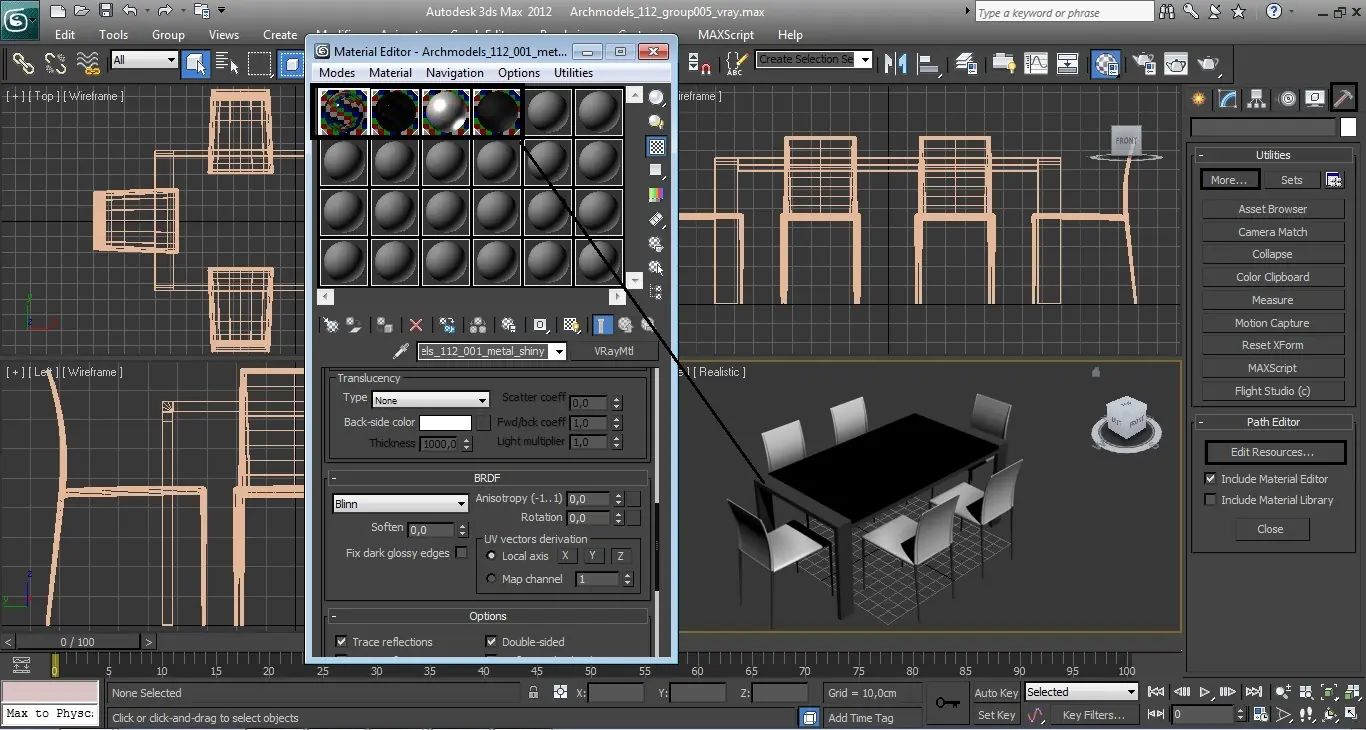
Task: Toggle the X local axis button
Action: 565,556
